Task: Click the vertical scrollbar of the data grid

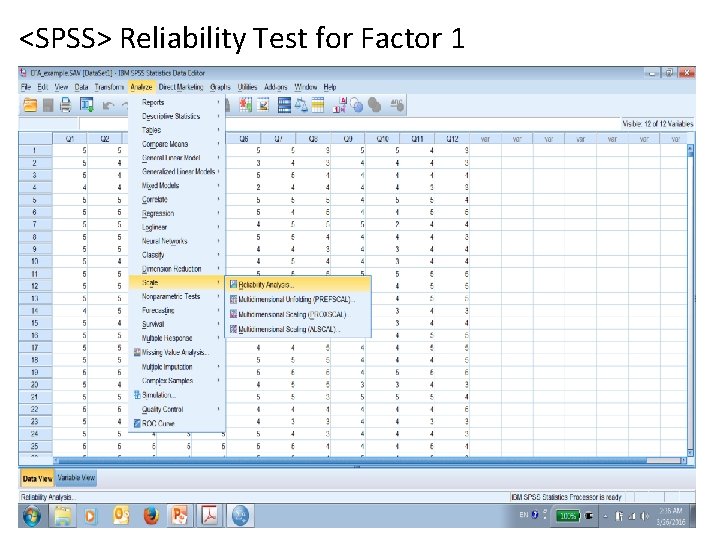Action: point(690,300)
